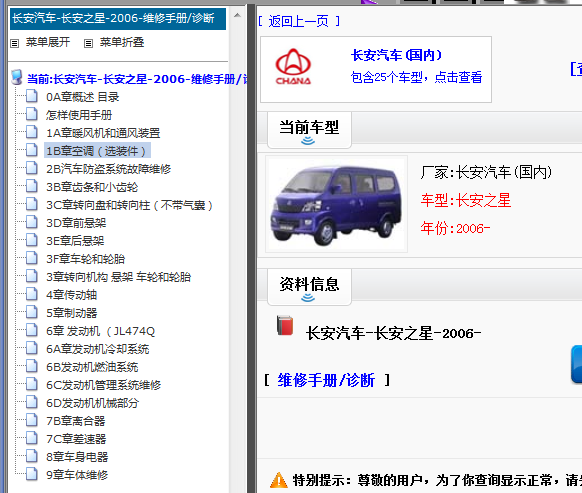This screenshot has width=582, height=493.
Task: Open 2B汽车防盗系统故障维修 chapter
Action: coord(108,169)
